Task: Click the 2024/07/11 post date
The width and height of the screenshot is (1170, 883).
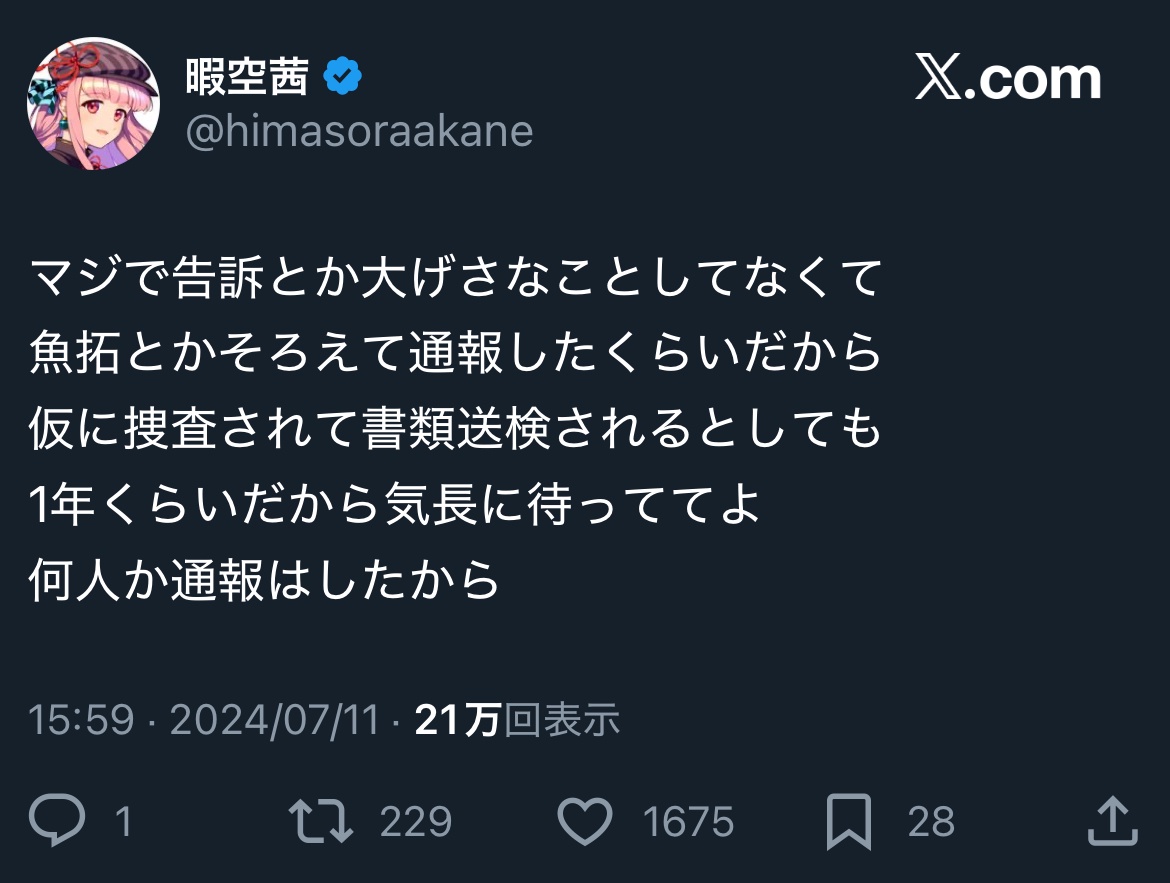Action: [275, 720]
